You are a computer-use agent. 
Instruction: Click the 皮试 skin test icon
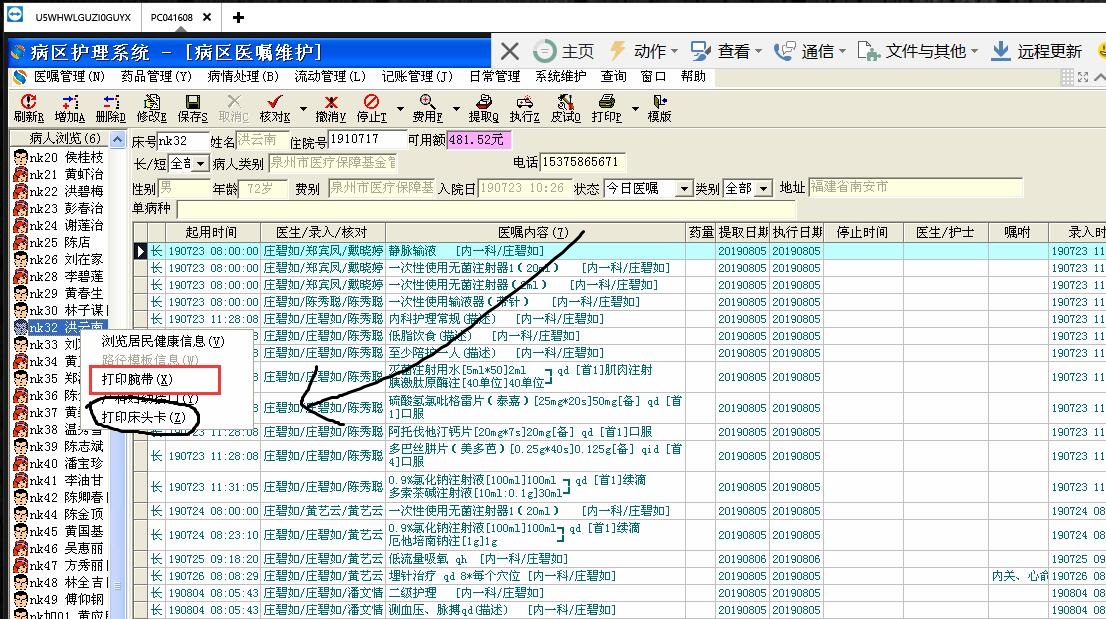565,108
